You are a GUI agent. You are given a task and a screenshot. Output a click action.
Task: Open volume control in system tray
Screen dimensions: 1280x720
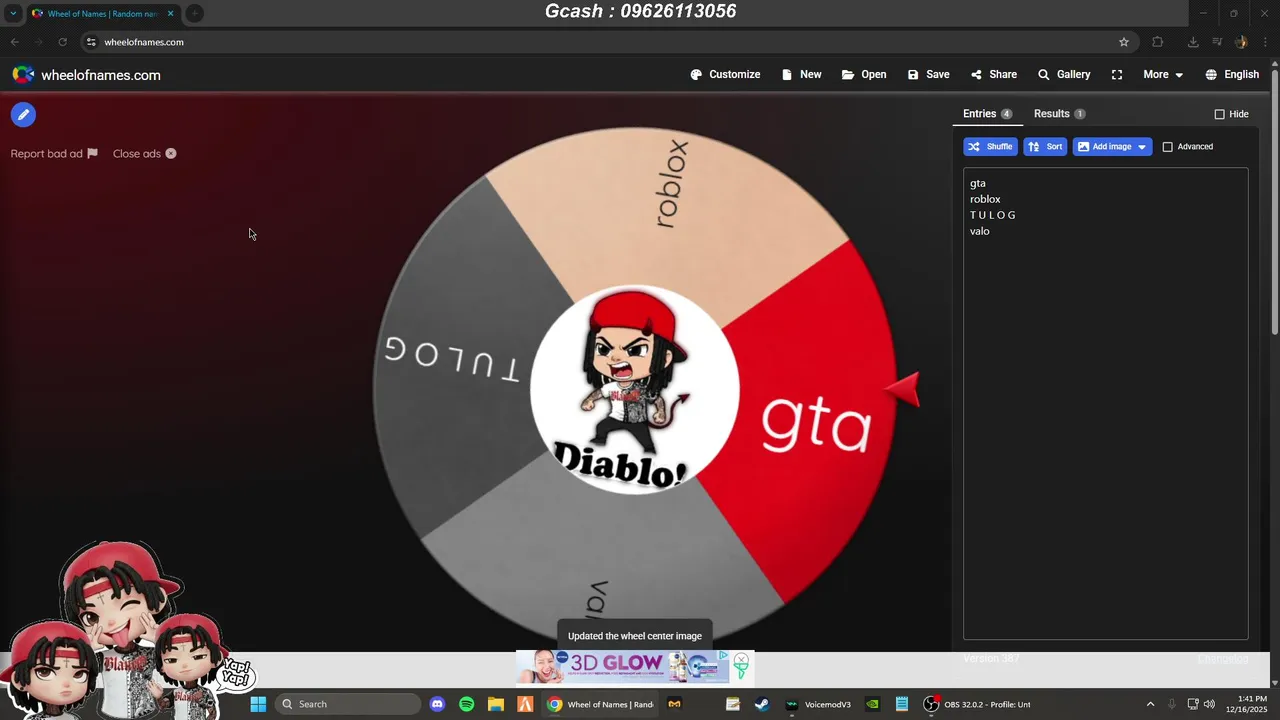tap(1210, 704)
